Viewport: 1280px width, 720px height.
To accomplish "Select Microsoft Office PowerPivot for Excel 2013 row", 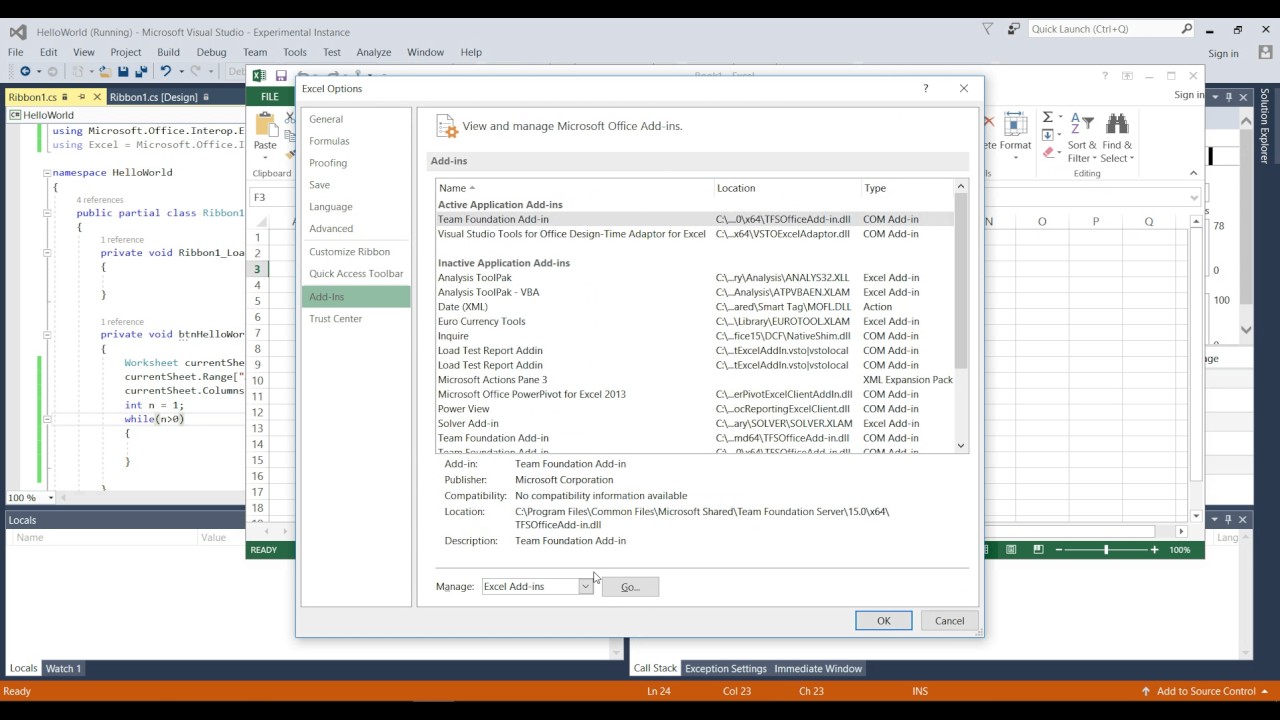I will [x=694, y=394].
